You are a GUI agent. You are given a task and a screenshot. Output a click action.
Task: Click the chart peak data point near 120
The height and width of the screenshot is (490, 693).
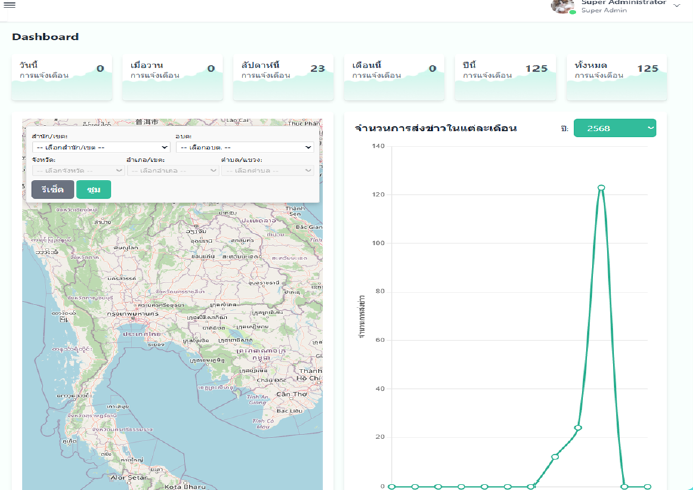[601, 187]
